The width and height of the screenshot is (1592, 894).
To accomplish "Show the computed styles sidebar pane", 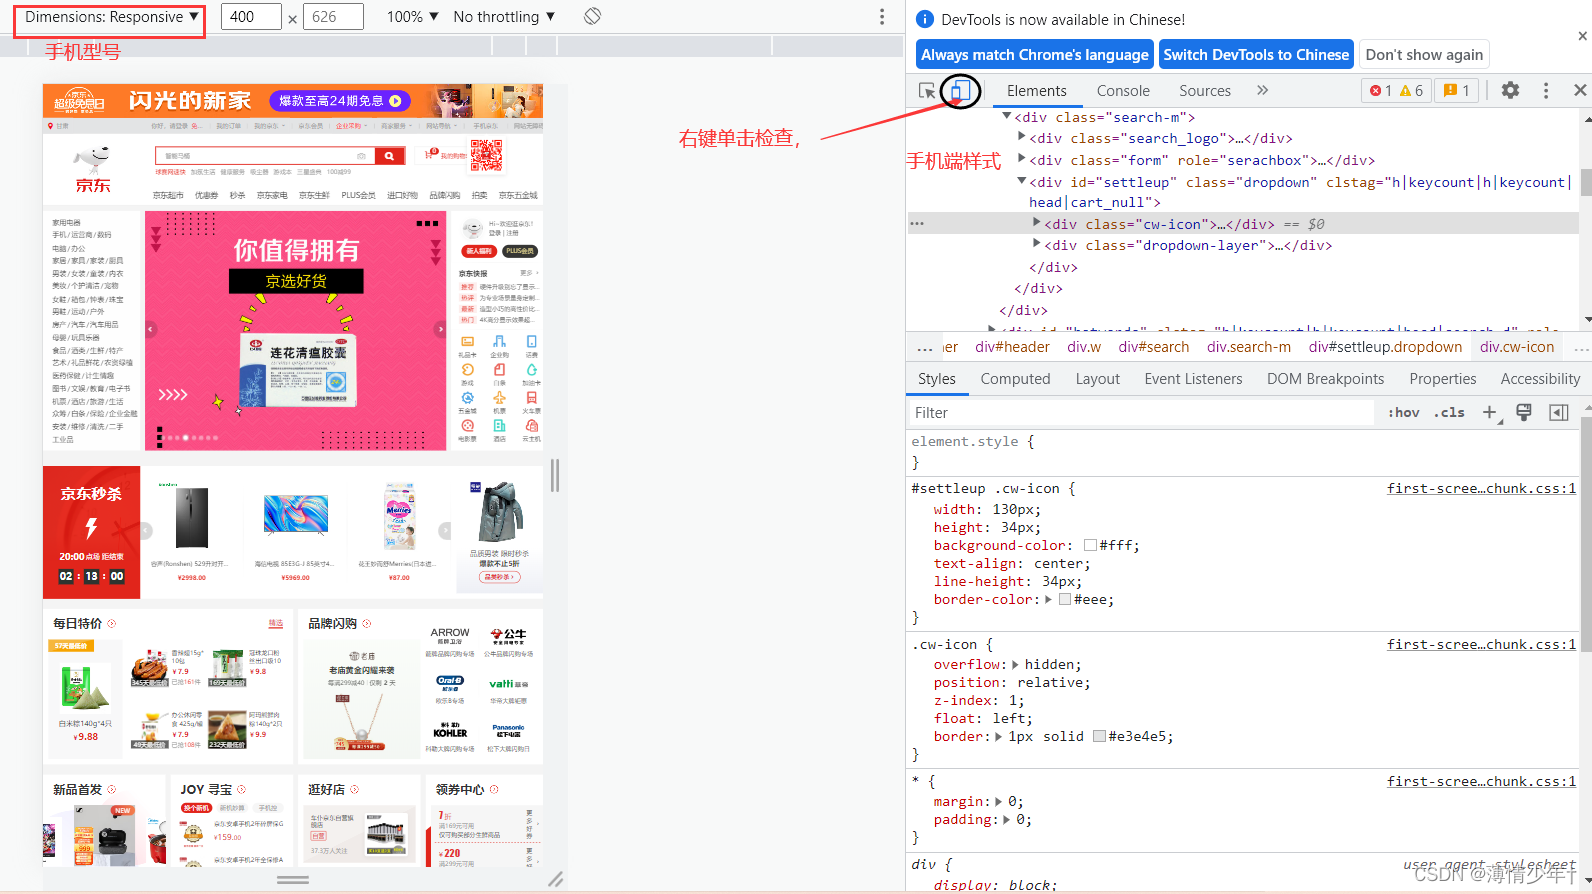I will point(1558,412).
